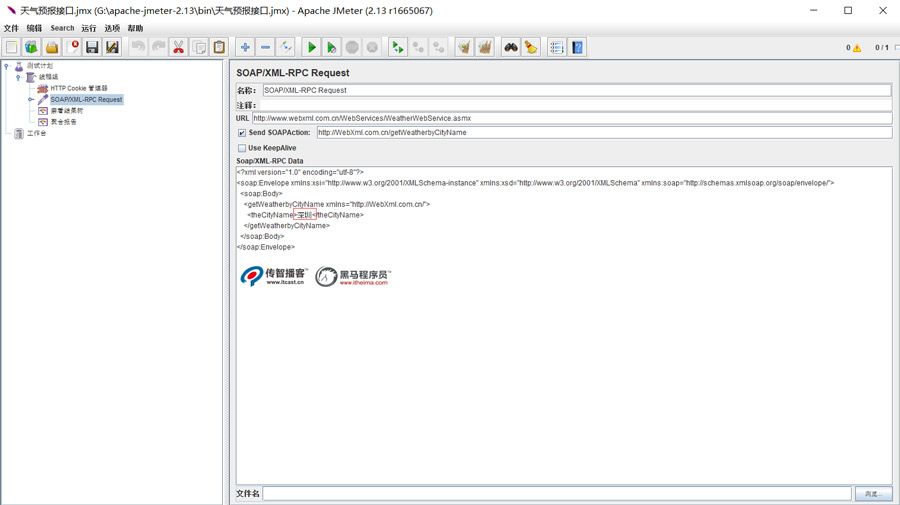Click into the SOAPAction value field
The image size is (900, 505).
604,133
